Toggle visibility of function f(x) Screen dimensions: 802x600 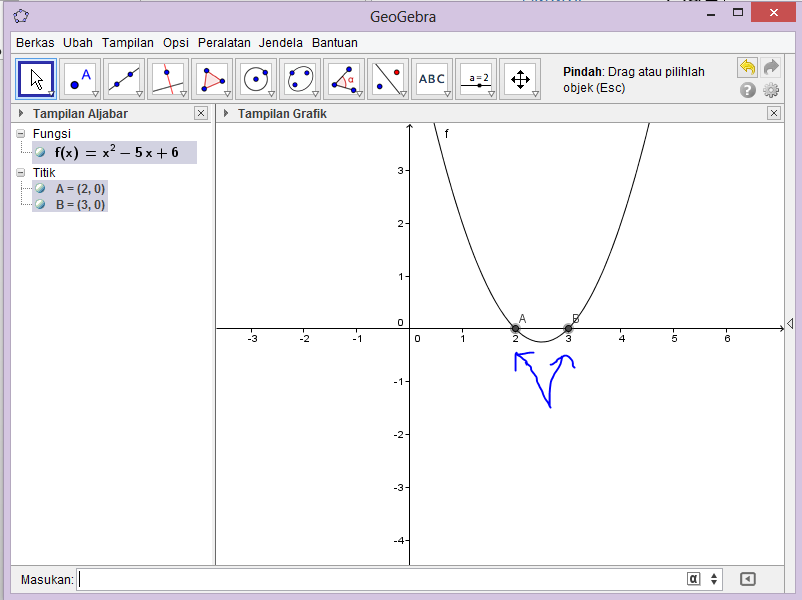click(x=40, y=152)
